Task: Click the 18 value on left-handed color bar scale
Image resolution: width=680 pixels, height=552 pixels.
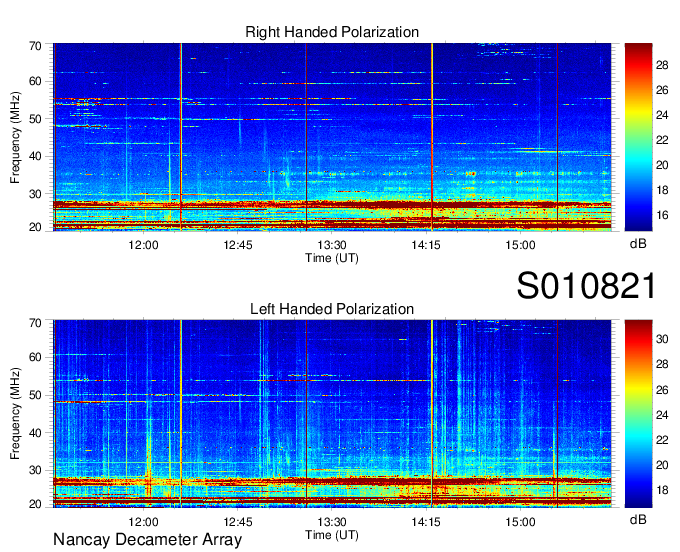Action: (662, 490)
